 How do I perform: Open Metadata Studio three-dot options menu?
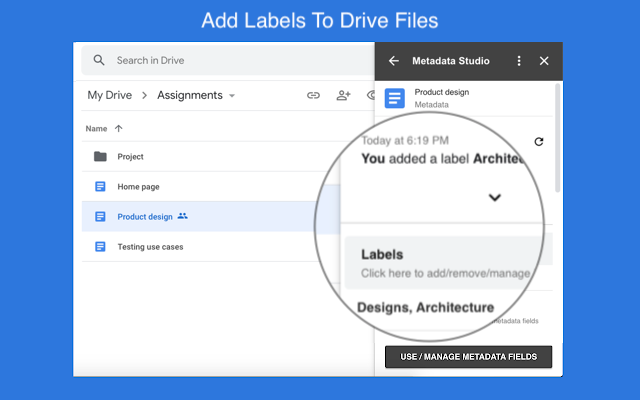[x=519, y=61]
